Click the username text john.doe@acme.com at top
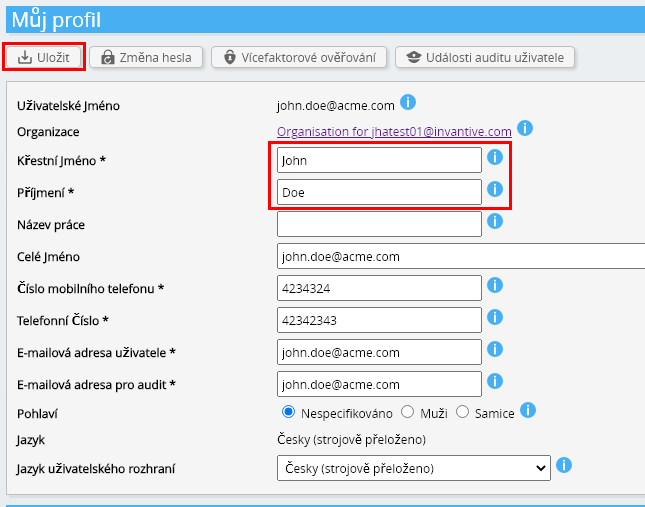 coord(336,106)
